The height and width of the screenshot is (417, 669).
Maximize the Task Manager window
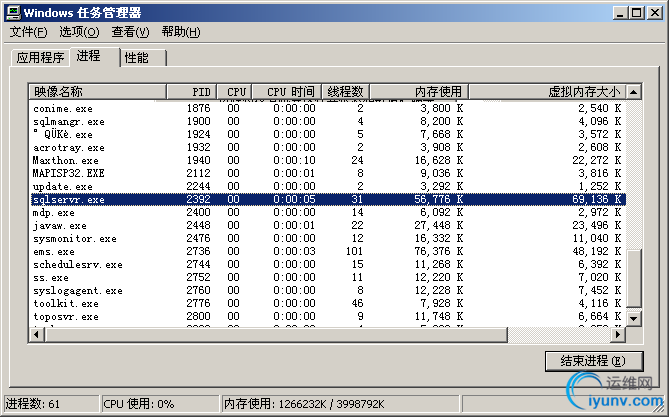point(636,13)
